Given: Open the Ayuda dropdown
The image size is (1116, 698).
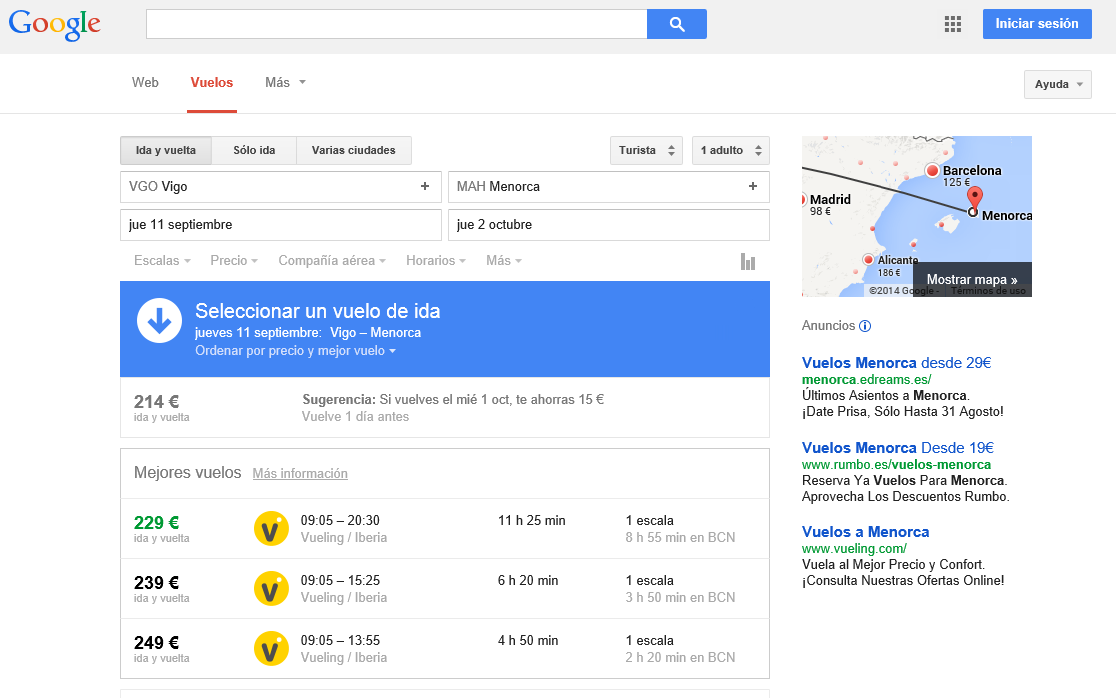Looking at the screenshot, I should click(x=1058, y=84).
